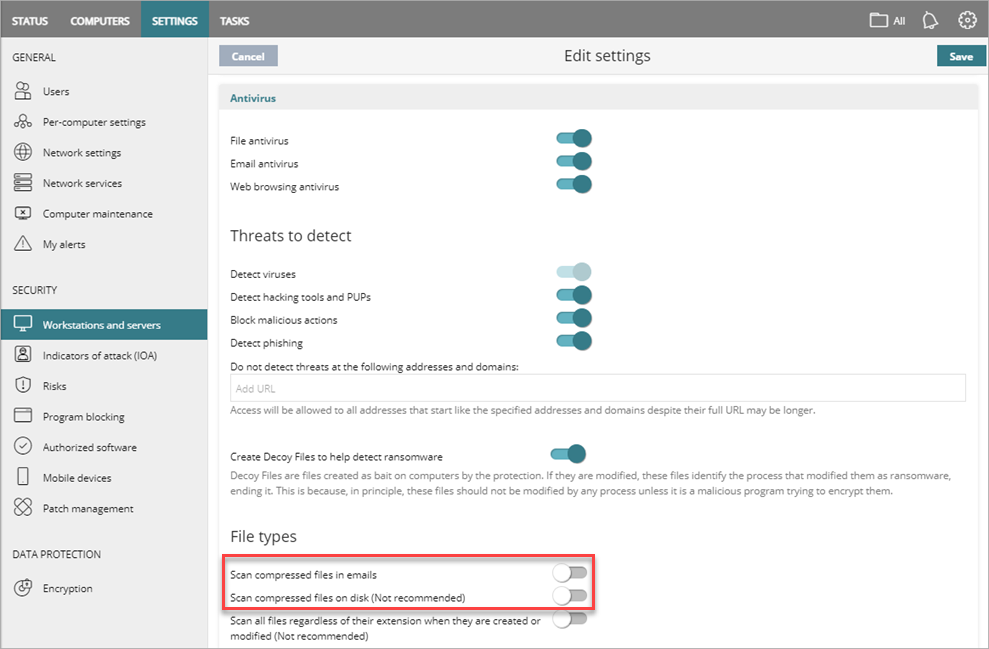View My alerts warning icon

pyautogui.click(x=23, y=243)
